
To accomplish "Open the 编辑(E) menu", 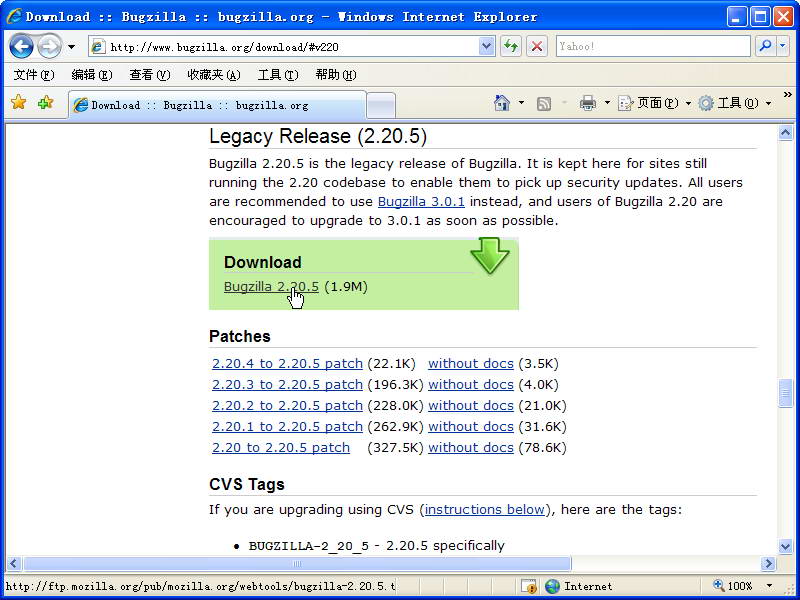I will [92, 75].
